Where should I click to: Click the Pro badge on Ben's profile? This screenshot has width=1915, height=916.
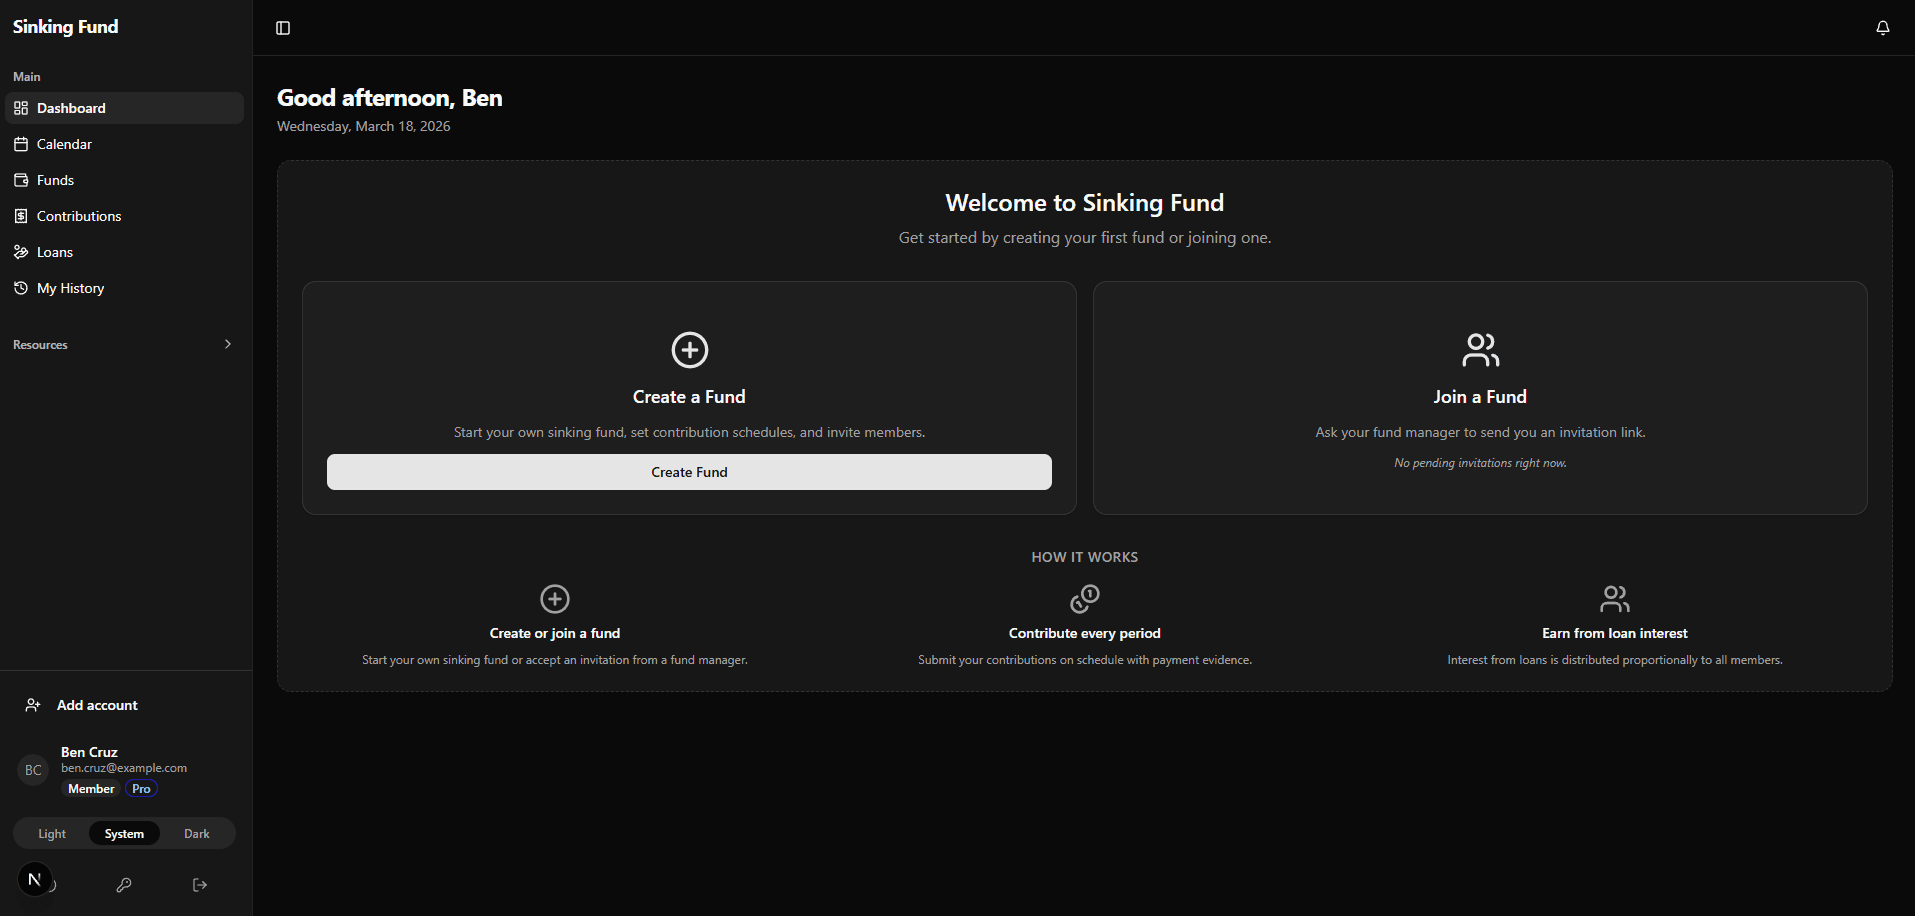click(x=140, y=788)
